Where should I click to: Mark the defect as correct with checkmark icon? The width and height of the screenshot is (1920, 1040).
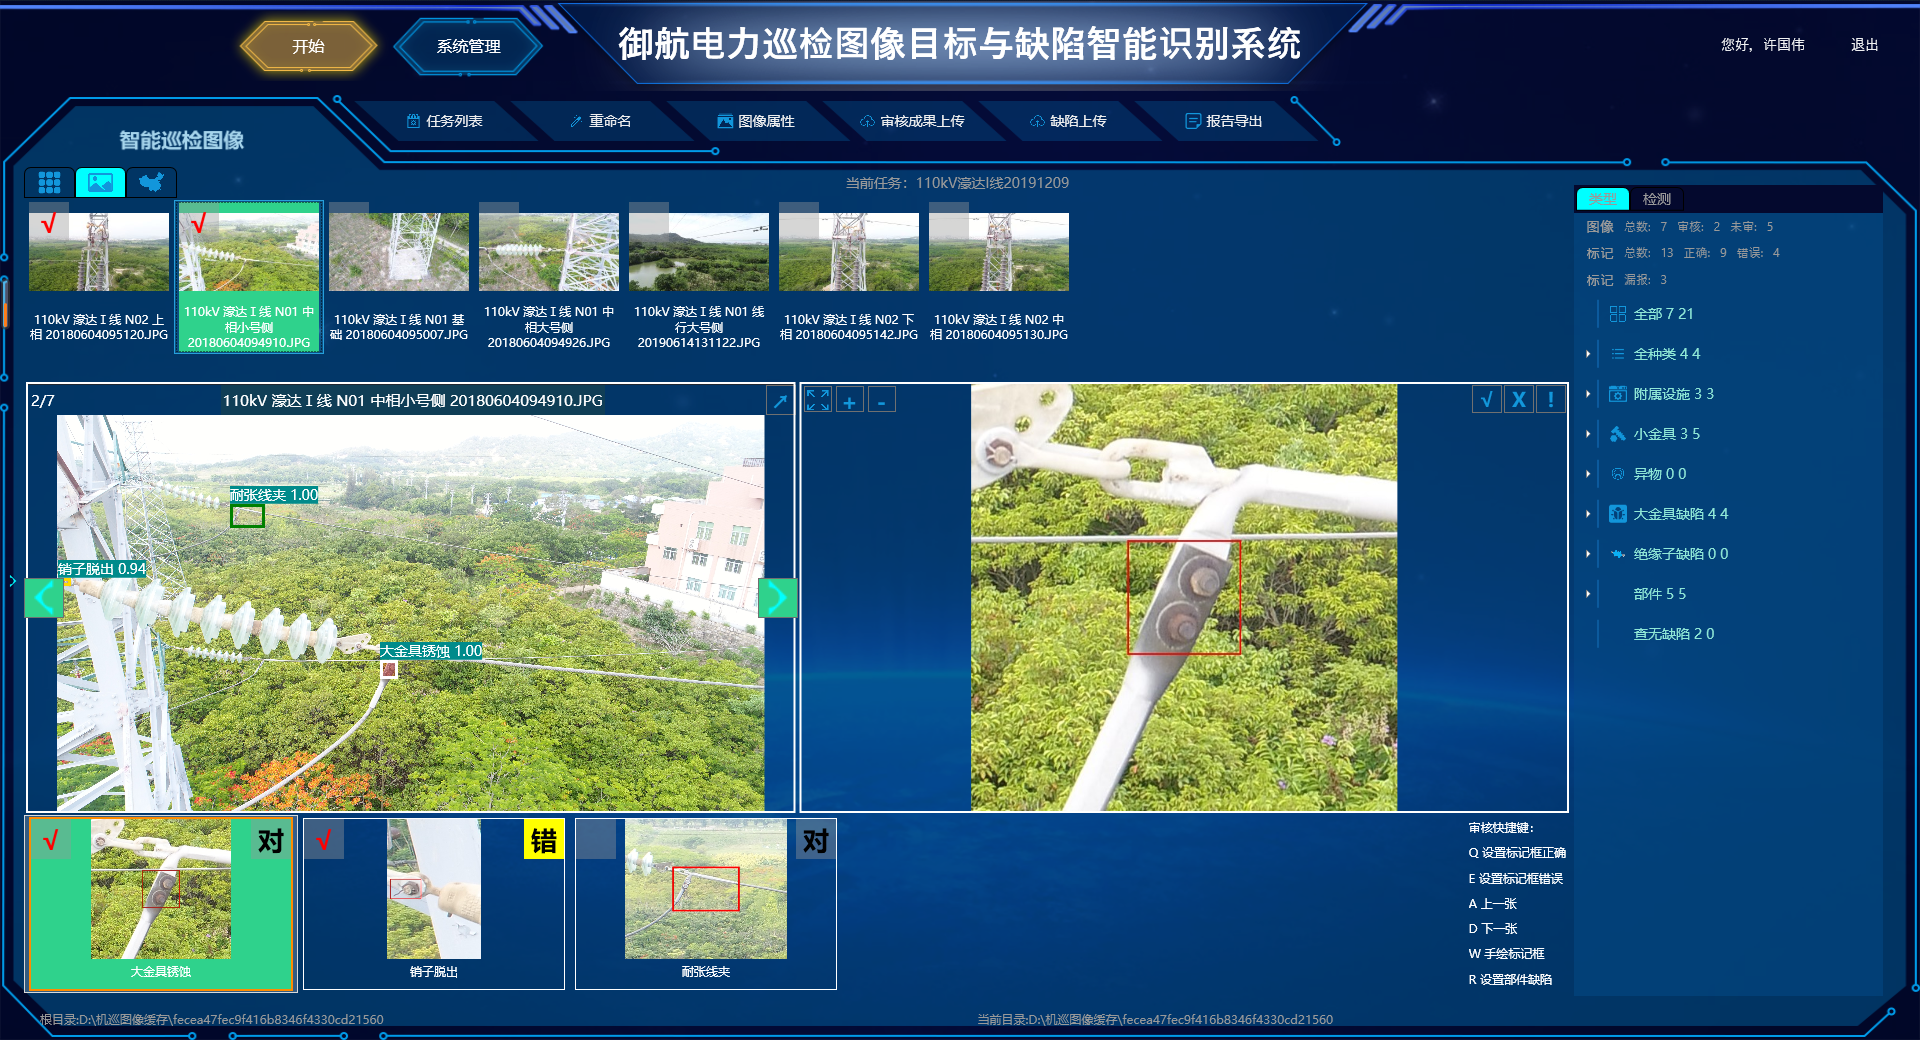pyautogui.click(x=1486, y=399)
